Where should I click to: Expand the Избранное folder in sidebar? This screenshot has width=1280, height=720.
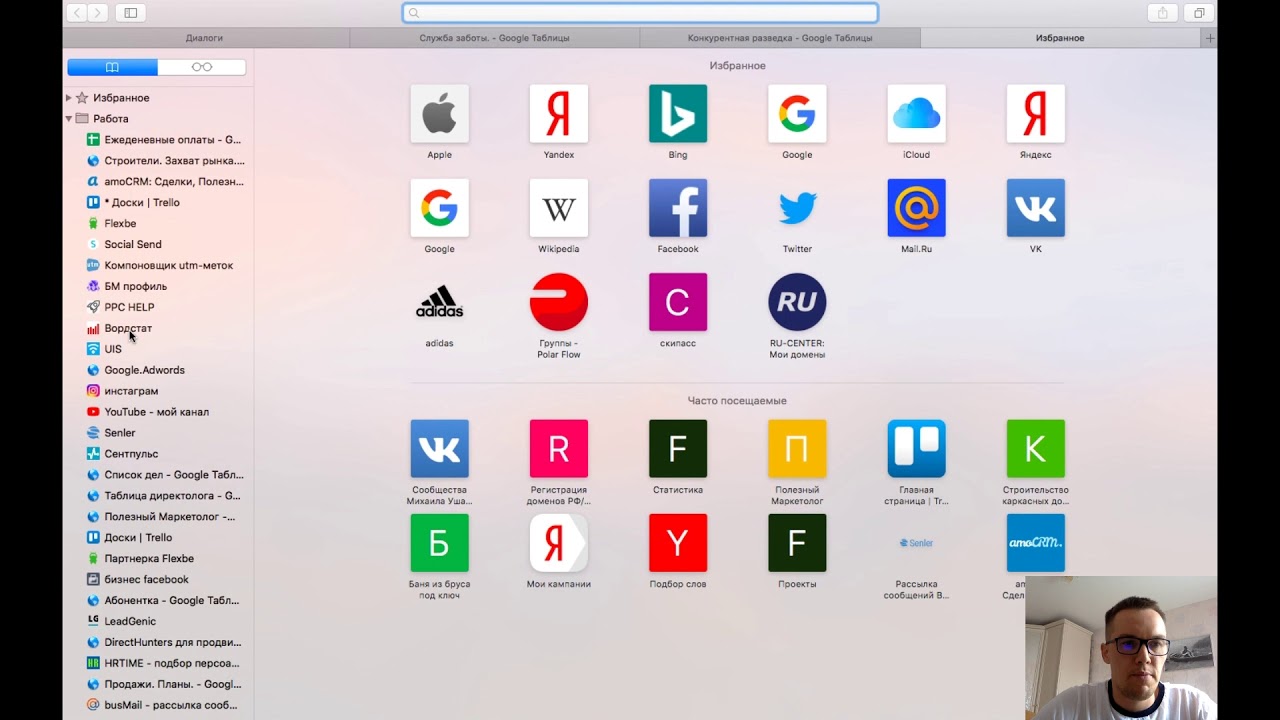(x=68, y=98)
